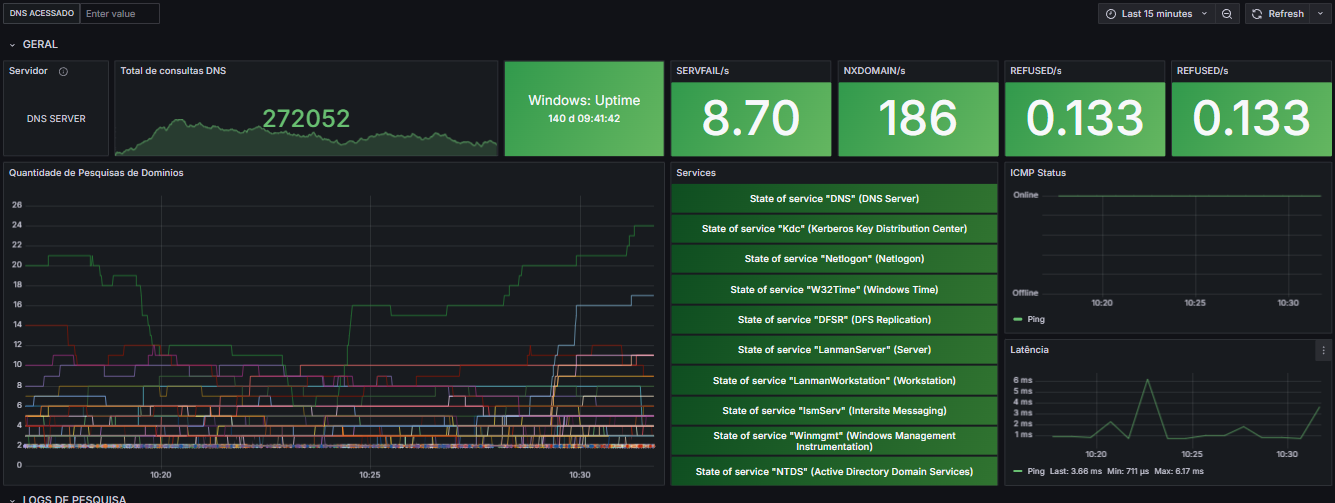Open the Last 15 minutes time range picker
The width and height of the screenshot is (1335, 503).
pos(1156,14)
